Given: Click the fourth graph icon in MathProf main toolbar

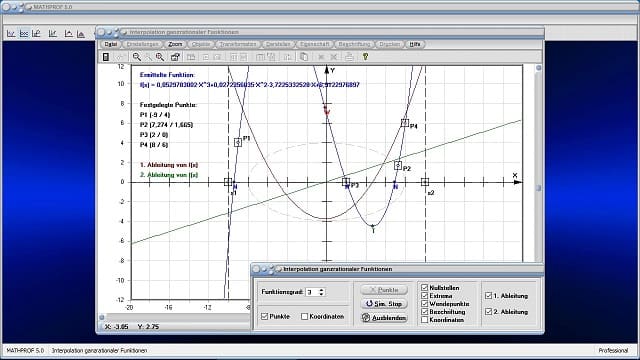Looking at the screenshot, I should coord(53,33).
